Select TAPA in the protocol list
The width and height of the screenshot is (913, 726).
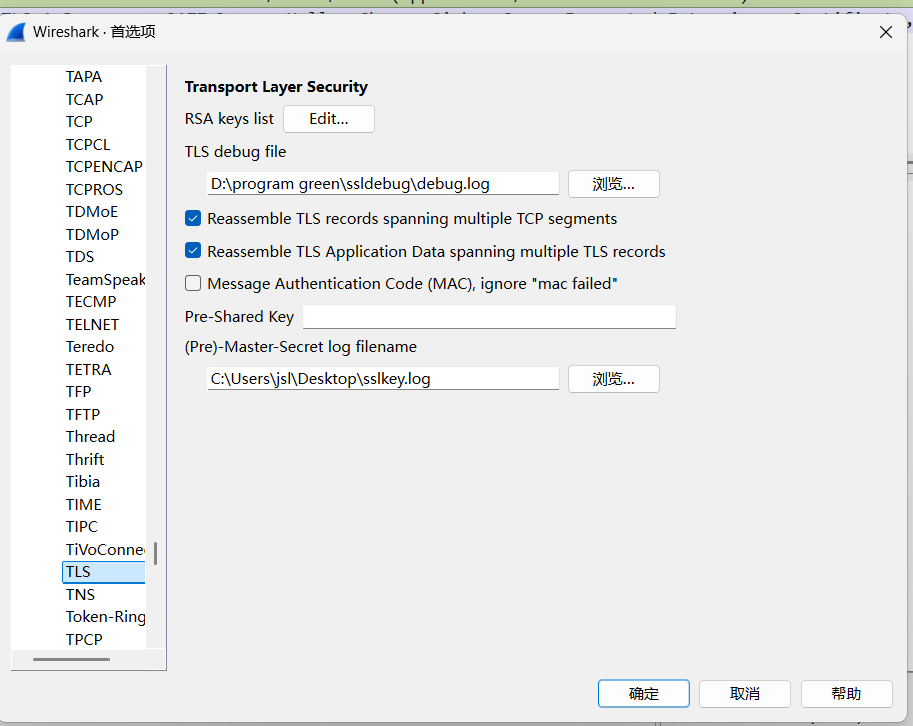pyautogui.click(x=83, y=77)
